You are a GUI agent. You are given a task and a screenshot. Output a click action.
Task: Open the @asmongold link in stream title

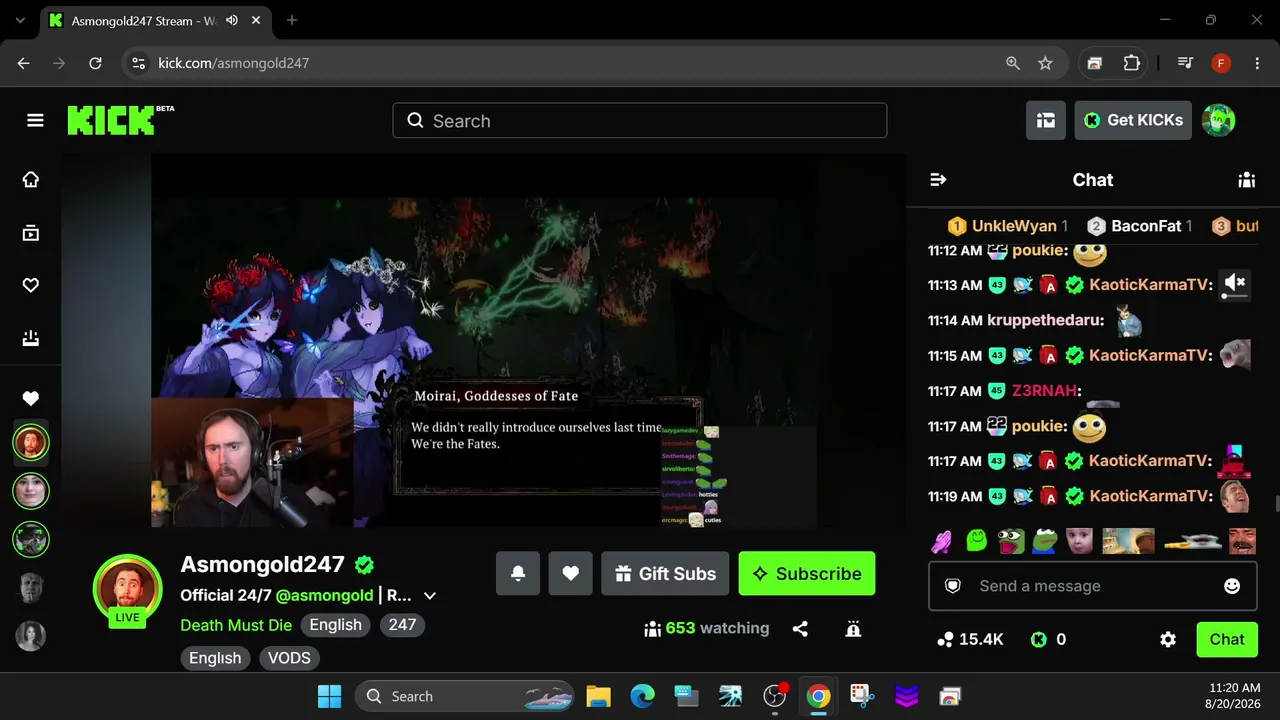[x=324, y=595]
